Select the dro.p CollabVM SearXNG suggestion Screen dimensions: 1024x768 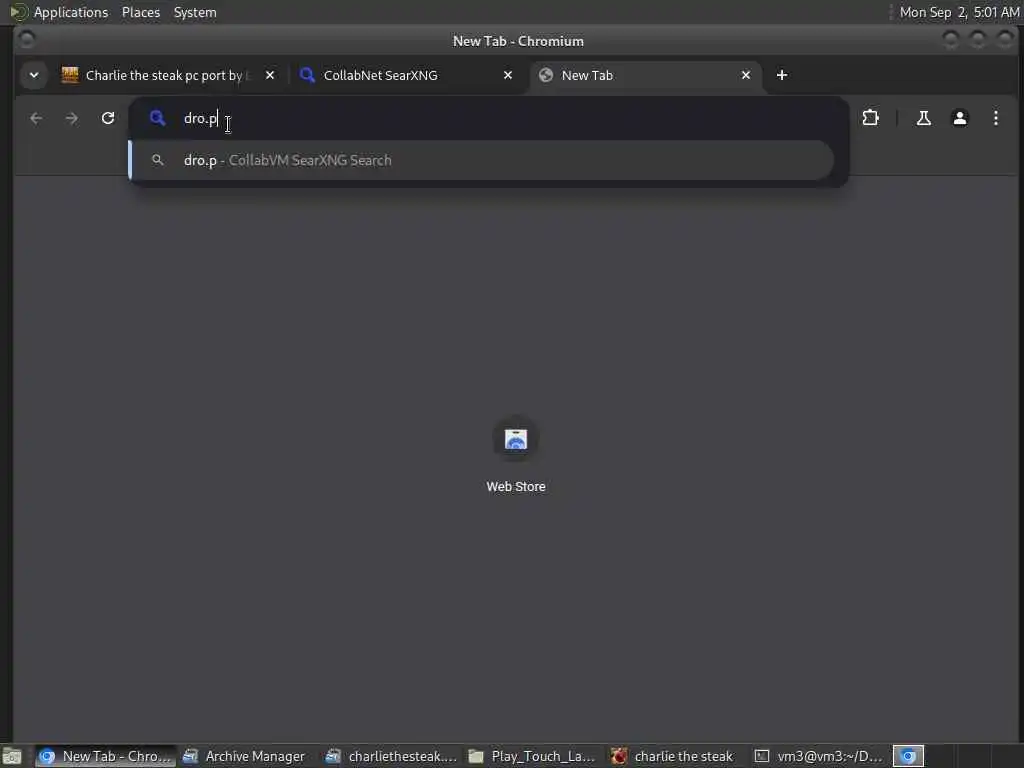pyautogui.click(x=482, y=160)
